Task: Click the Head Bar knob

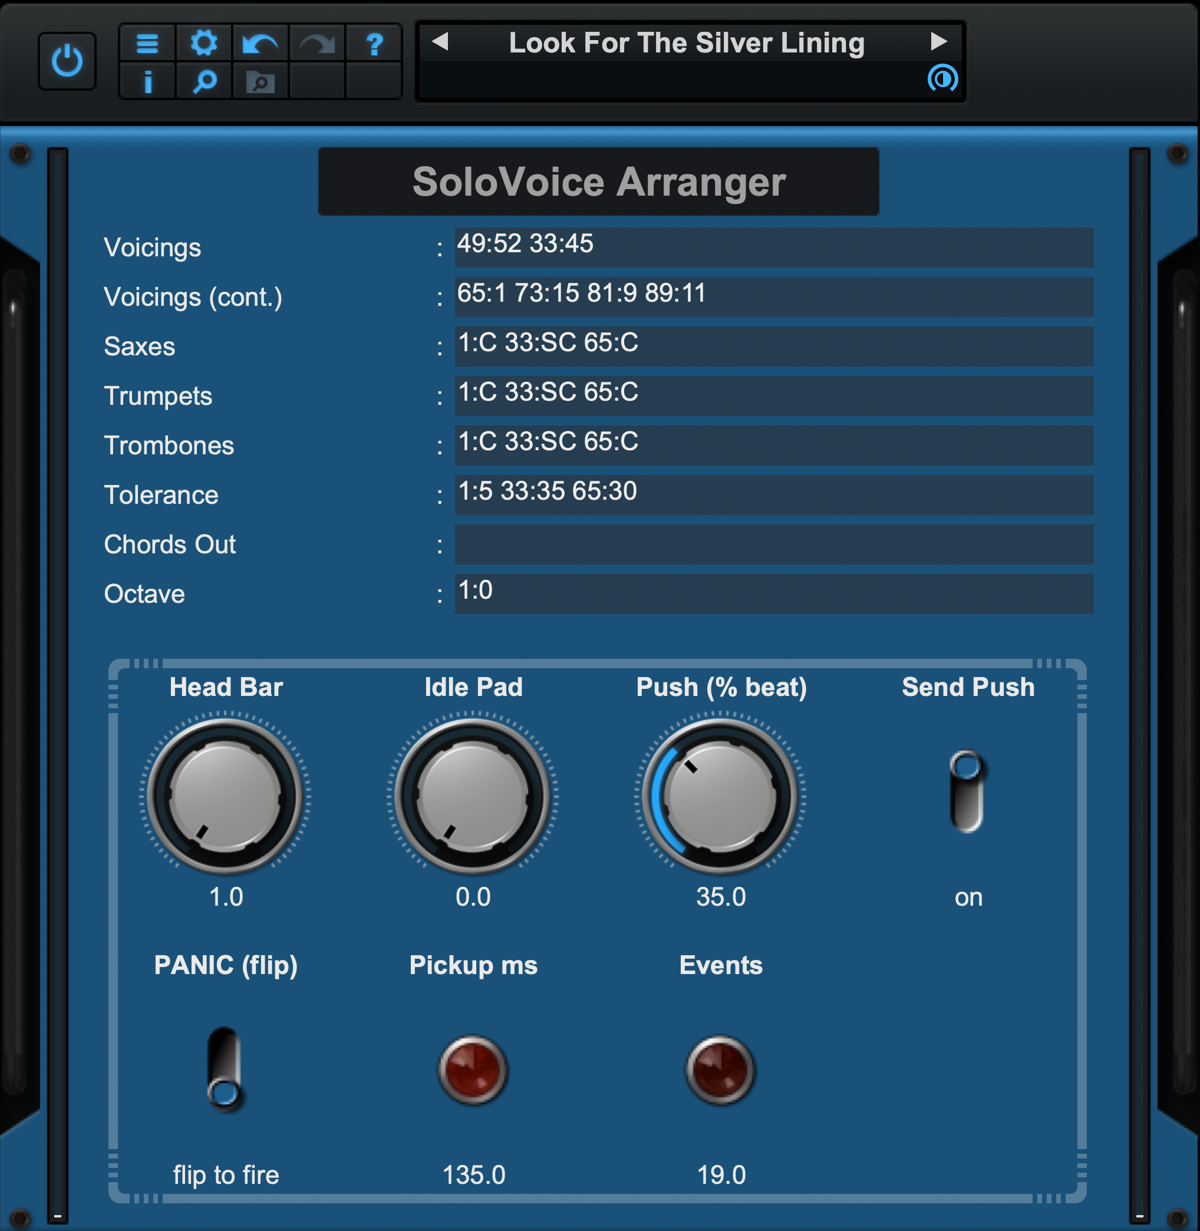Action: click(226, 796)
